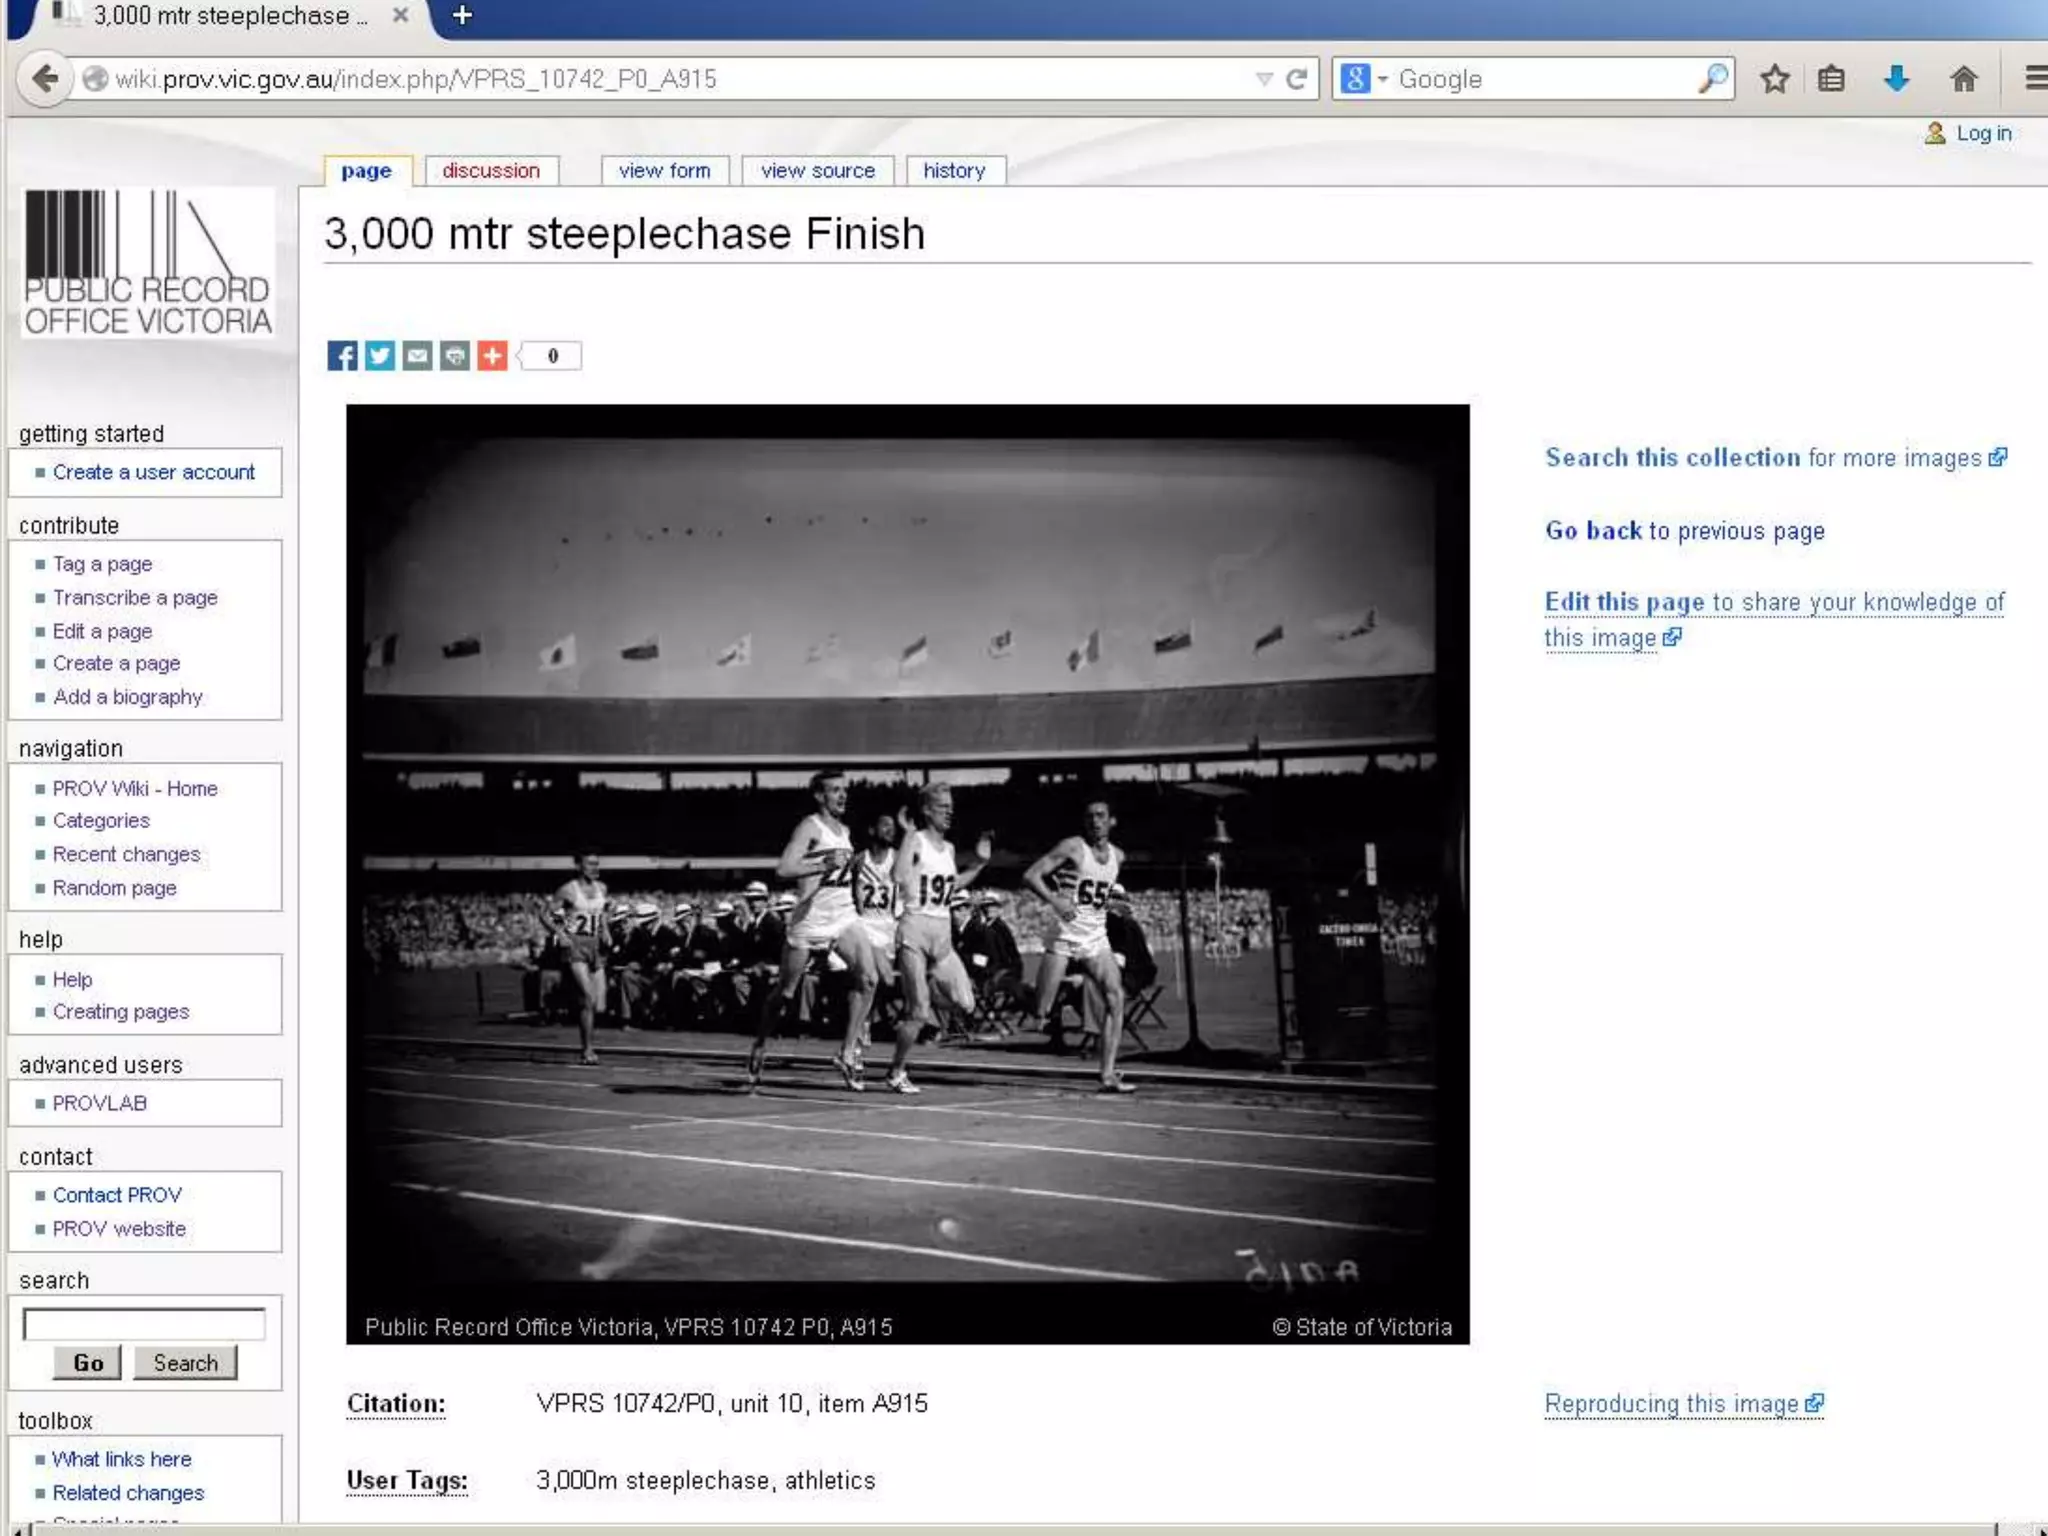Open the 'PROVLAB' advanced users link
This screenshot has height=1536, width=2048.
[x=99, y=1103]
